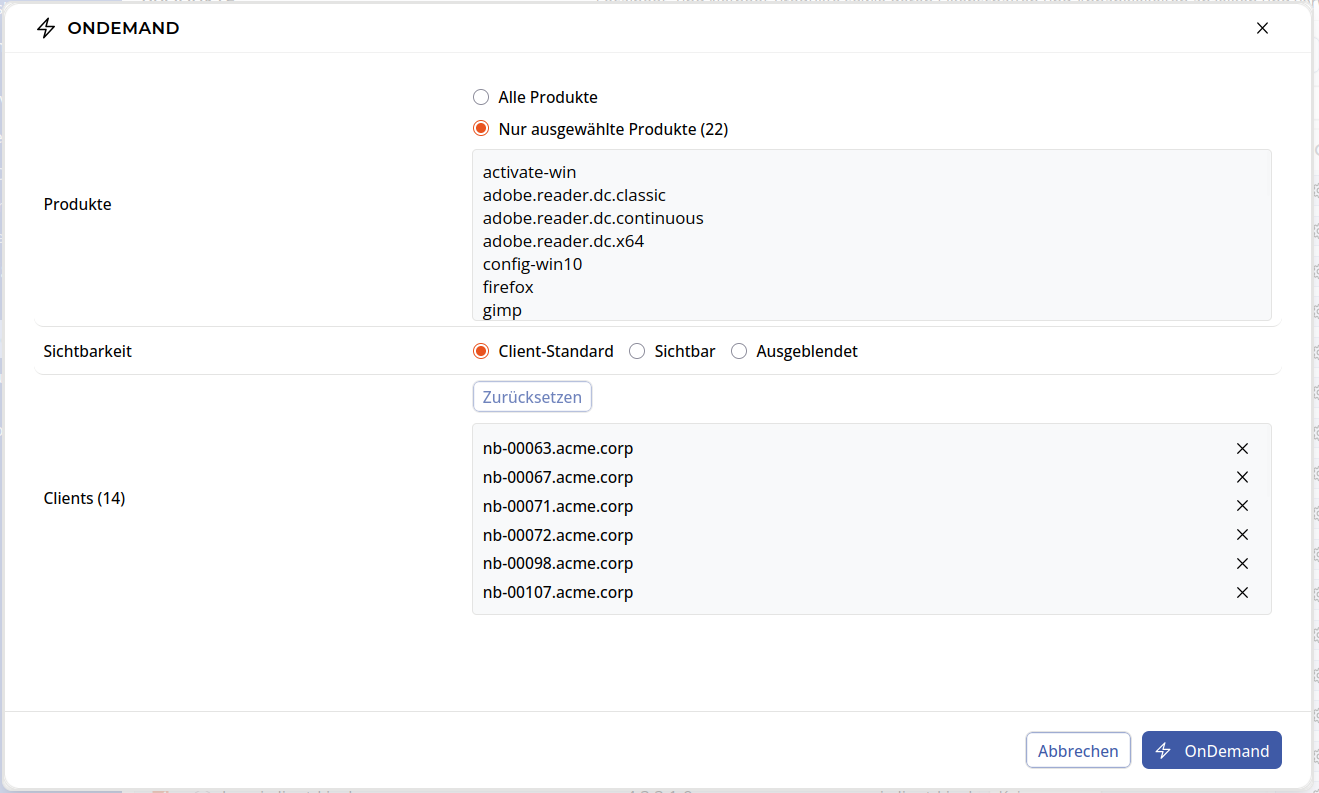Click product adobe.reader.dc.classic

574,195
